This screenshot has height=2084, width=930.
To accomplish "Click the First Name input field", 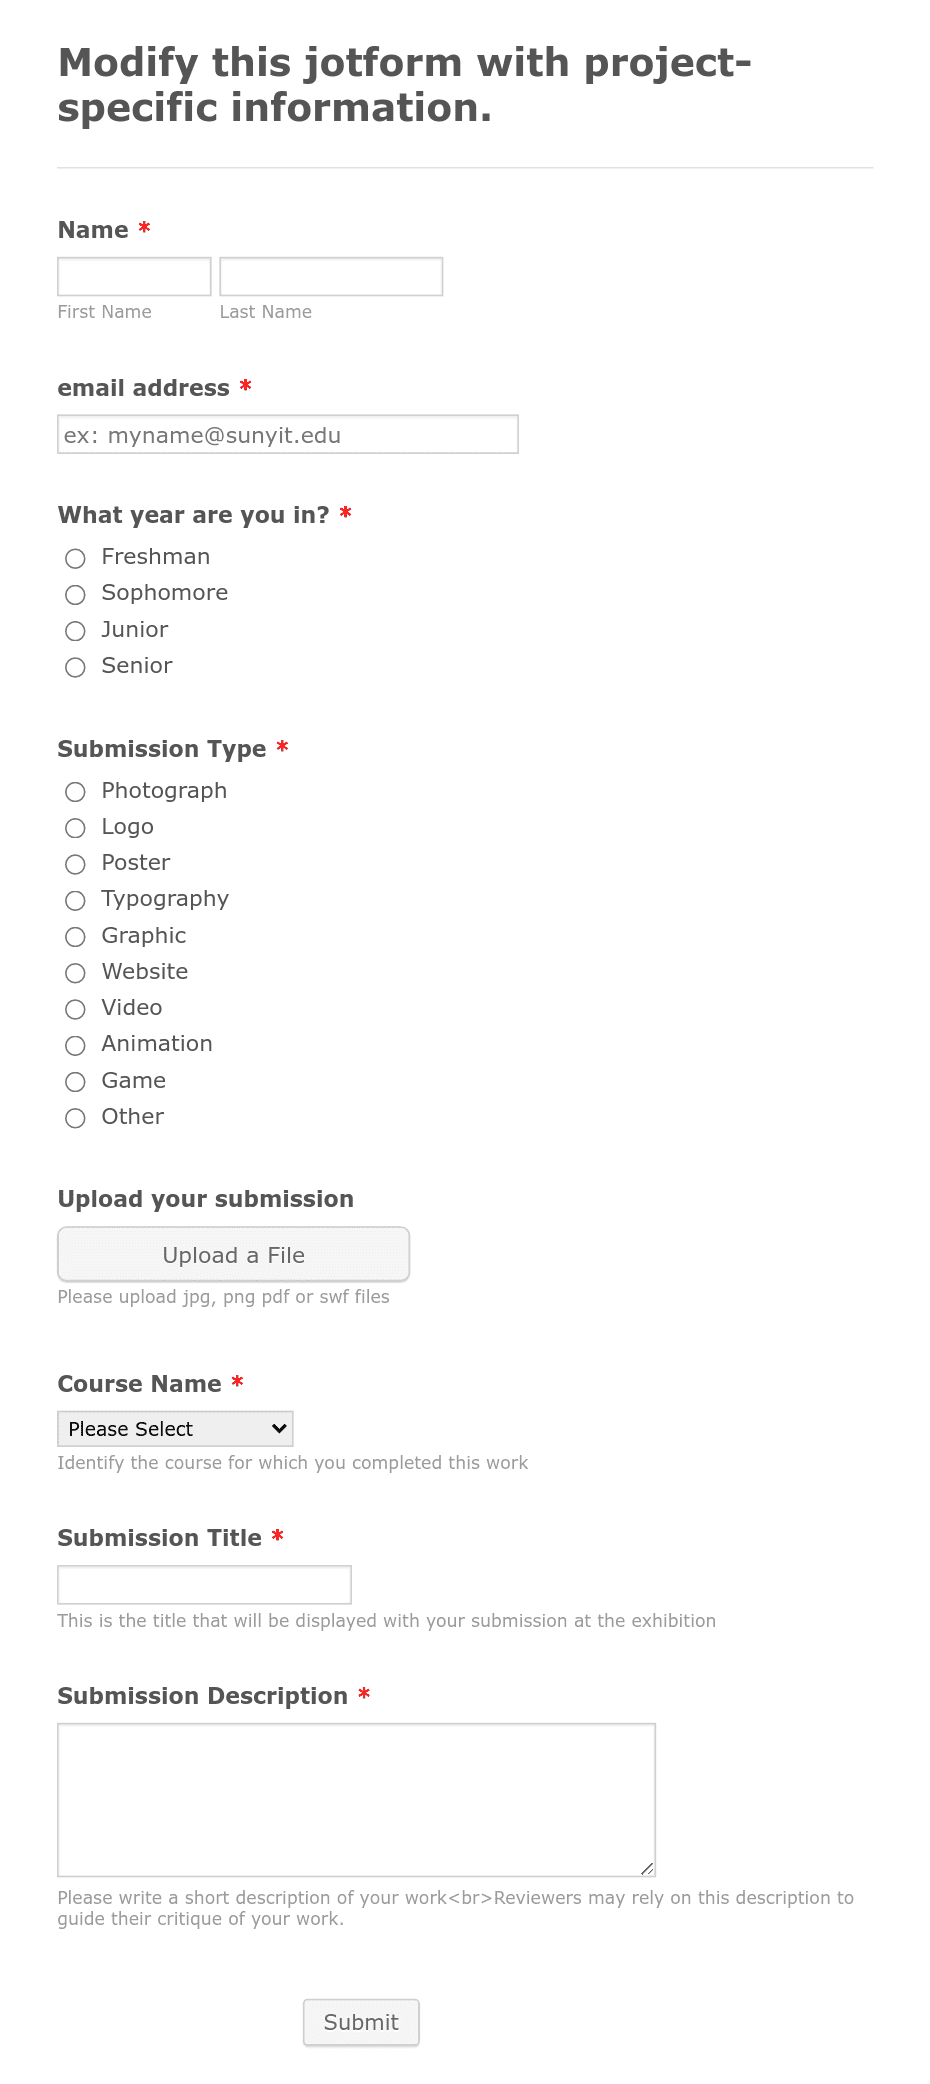I will coord(133,276).
